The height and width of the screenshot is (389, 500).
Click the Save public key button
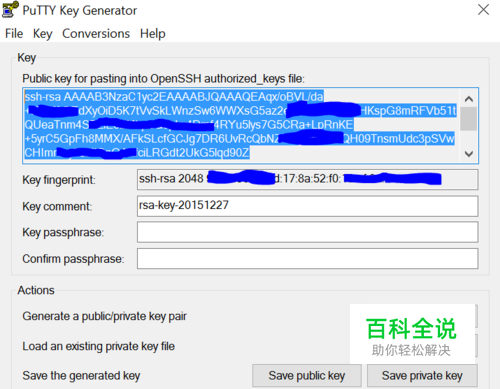click(307, 376)
